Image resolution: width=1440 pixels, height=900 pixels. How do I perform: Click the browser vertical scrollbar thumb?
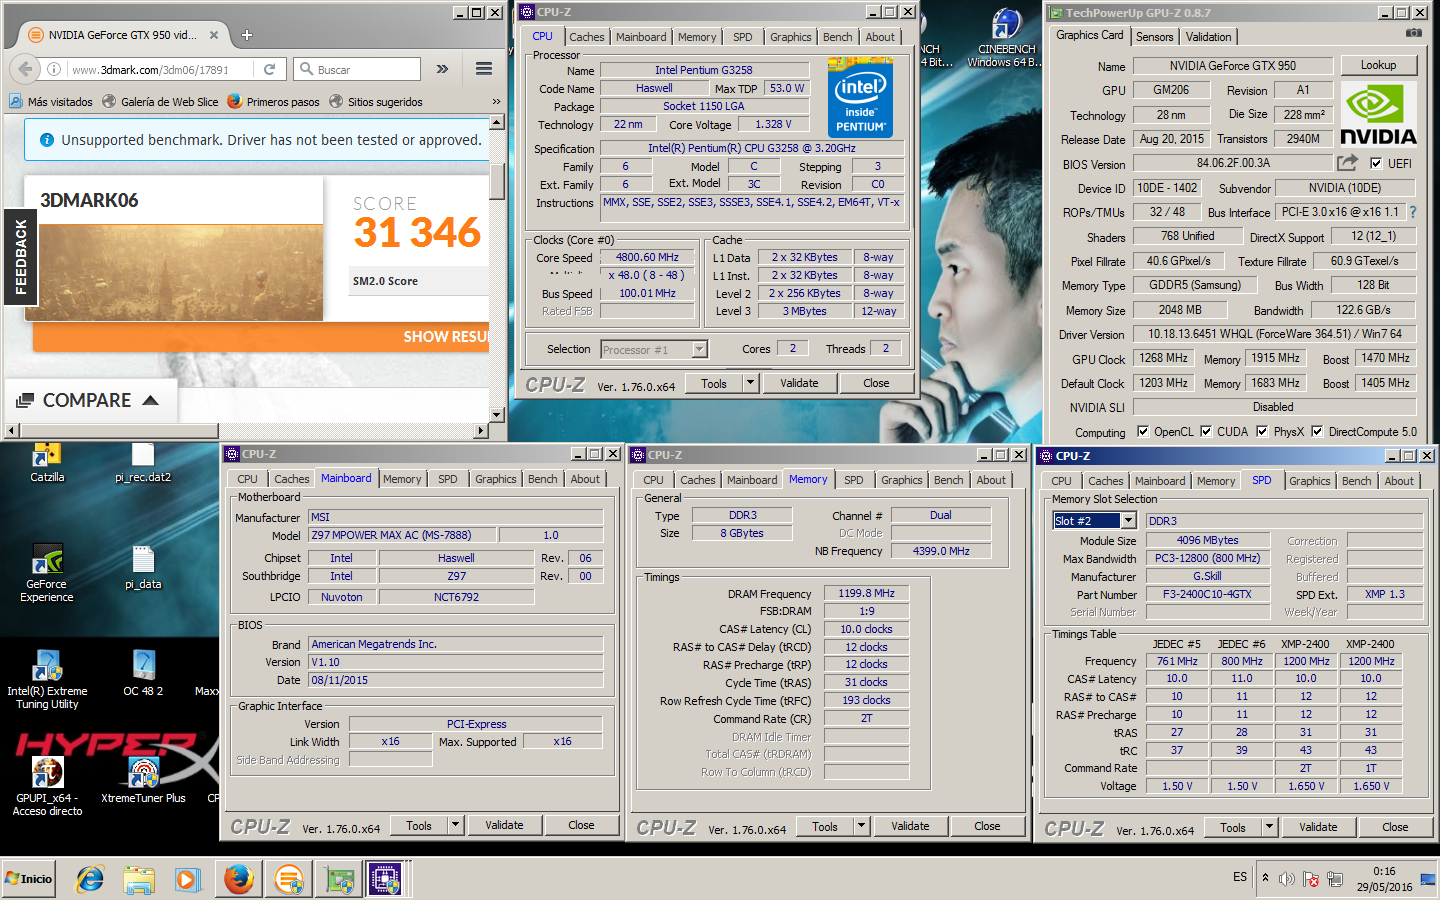pos(497,180)
